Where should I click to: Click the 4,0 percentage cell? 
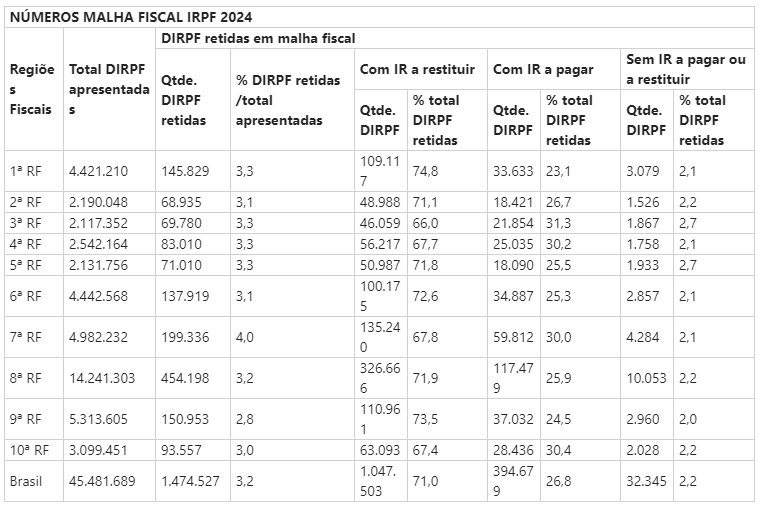(x=244, y=337)
